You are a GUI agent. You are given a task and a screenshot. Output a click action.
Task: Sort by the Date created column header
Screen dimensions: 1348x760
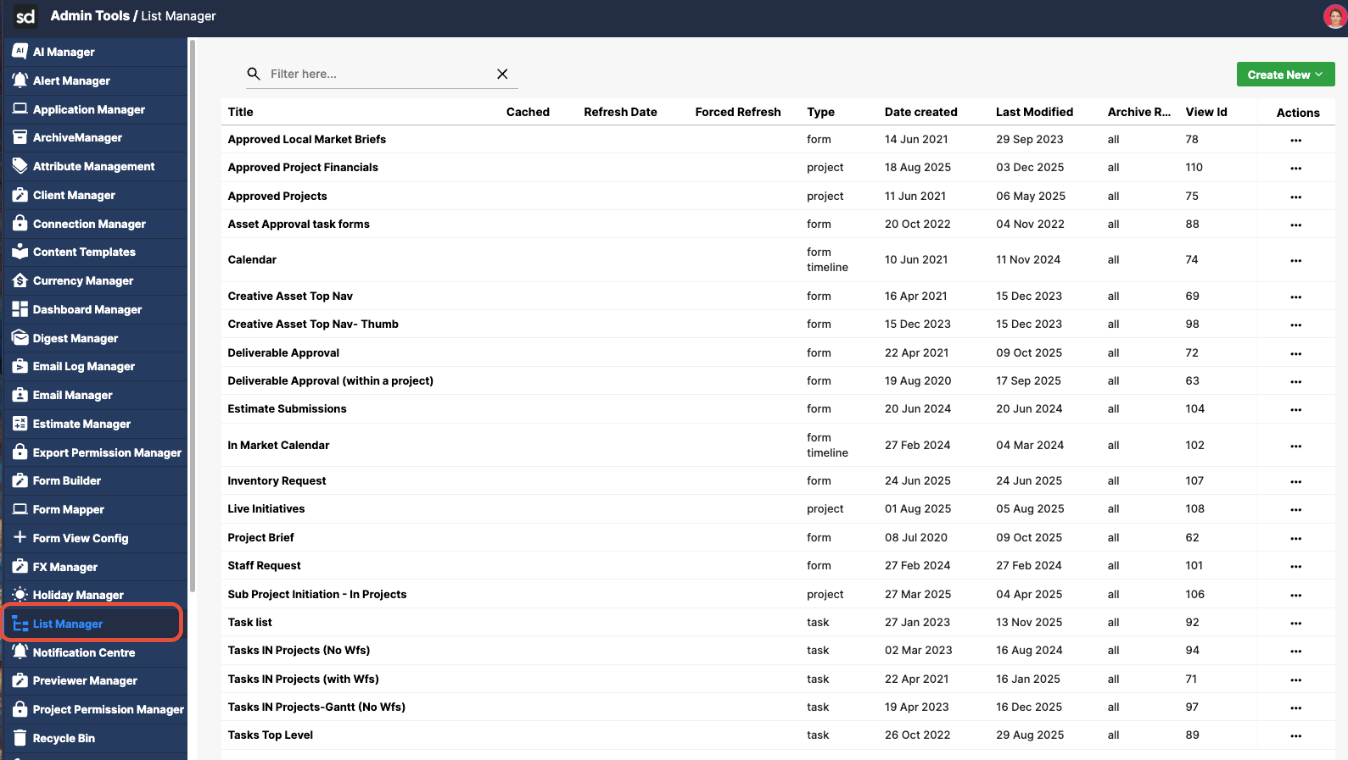tap(921, 112)
